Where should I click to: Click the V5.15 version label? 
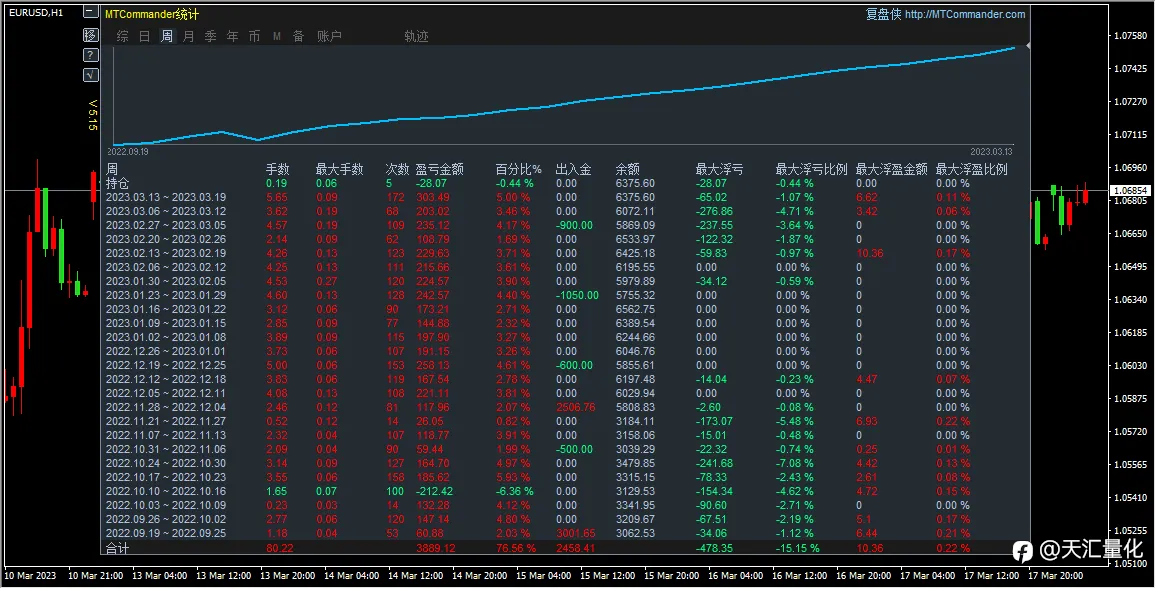point(93,115)
